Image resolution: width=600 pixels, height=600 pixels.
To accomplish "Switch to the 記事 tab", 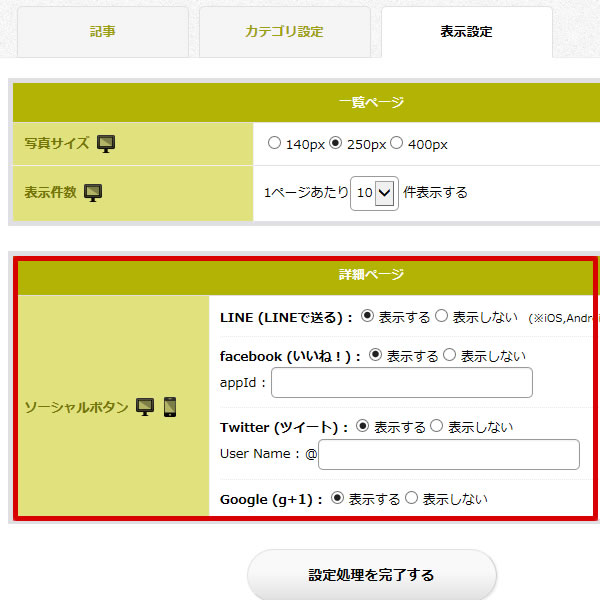I will pyautogui.click(x=102, y=32).
